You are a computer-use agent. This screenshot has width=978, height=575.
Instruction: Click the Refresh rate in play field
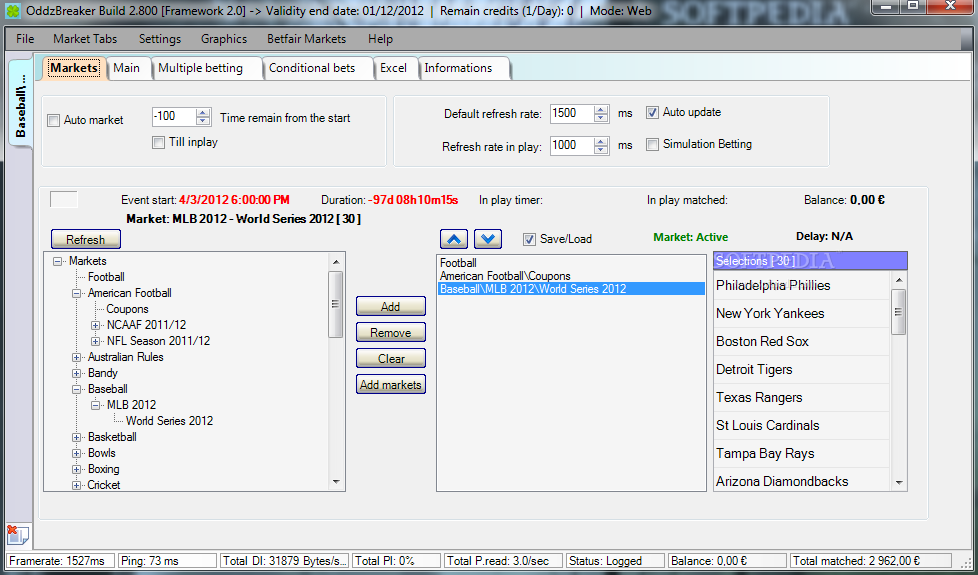tap(572, 145)
